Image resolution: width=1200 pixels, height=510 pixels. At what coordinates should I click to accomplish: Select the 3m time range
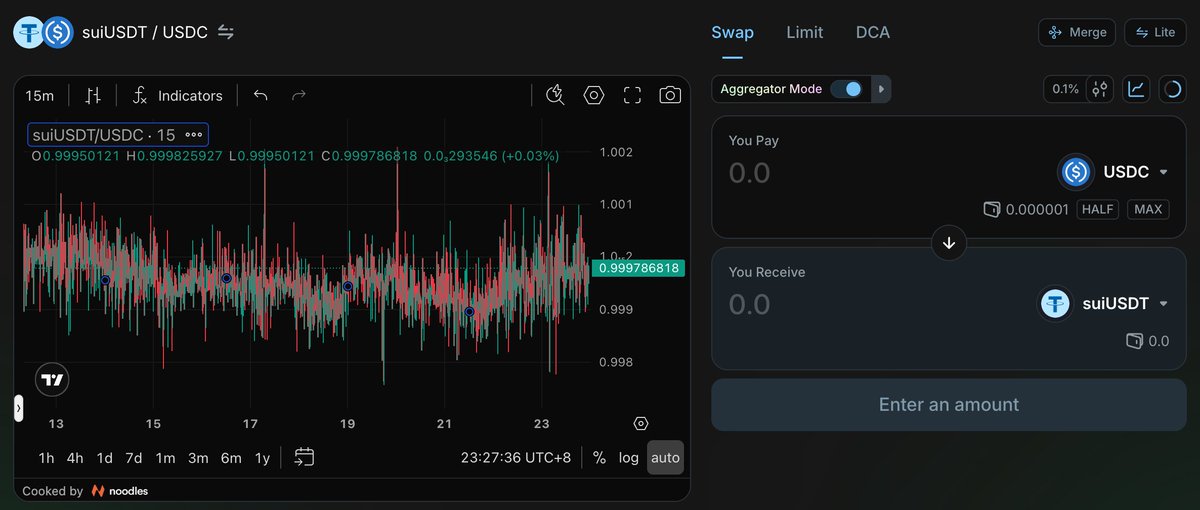click(198, 458)
